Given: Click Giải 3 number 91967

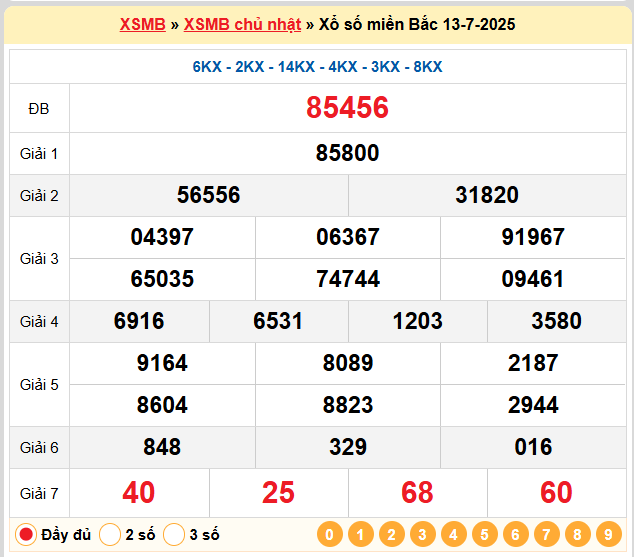Looking at the screenshot, I should (x=533, y=237).
